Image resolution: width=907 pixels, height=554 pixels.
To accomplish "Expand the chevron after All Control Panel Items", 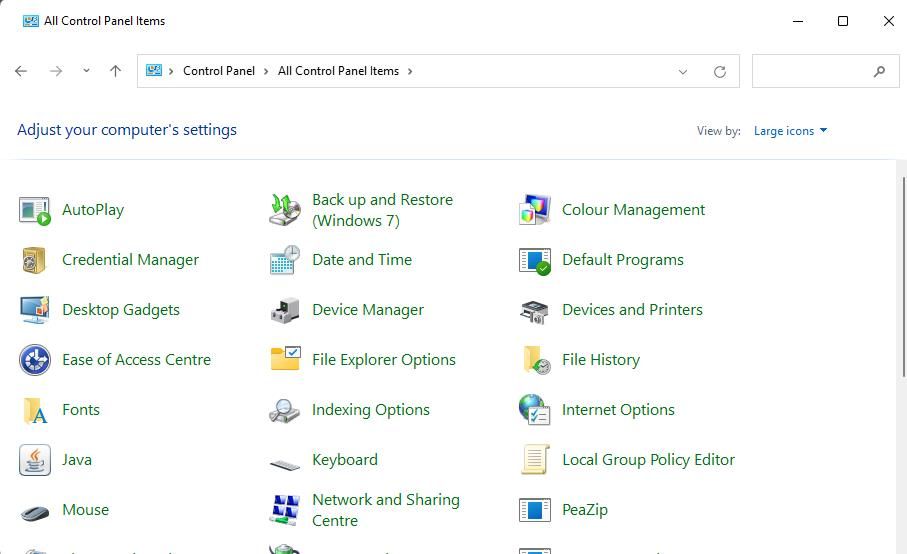I will tap(410, 71).
